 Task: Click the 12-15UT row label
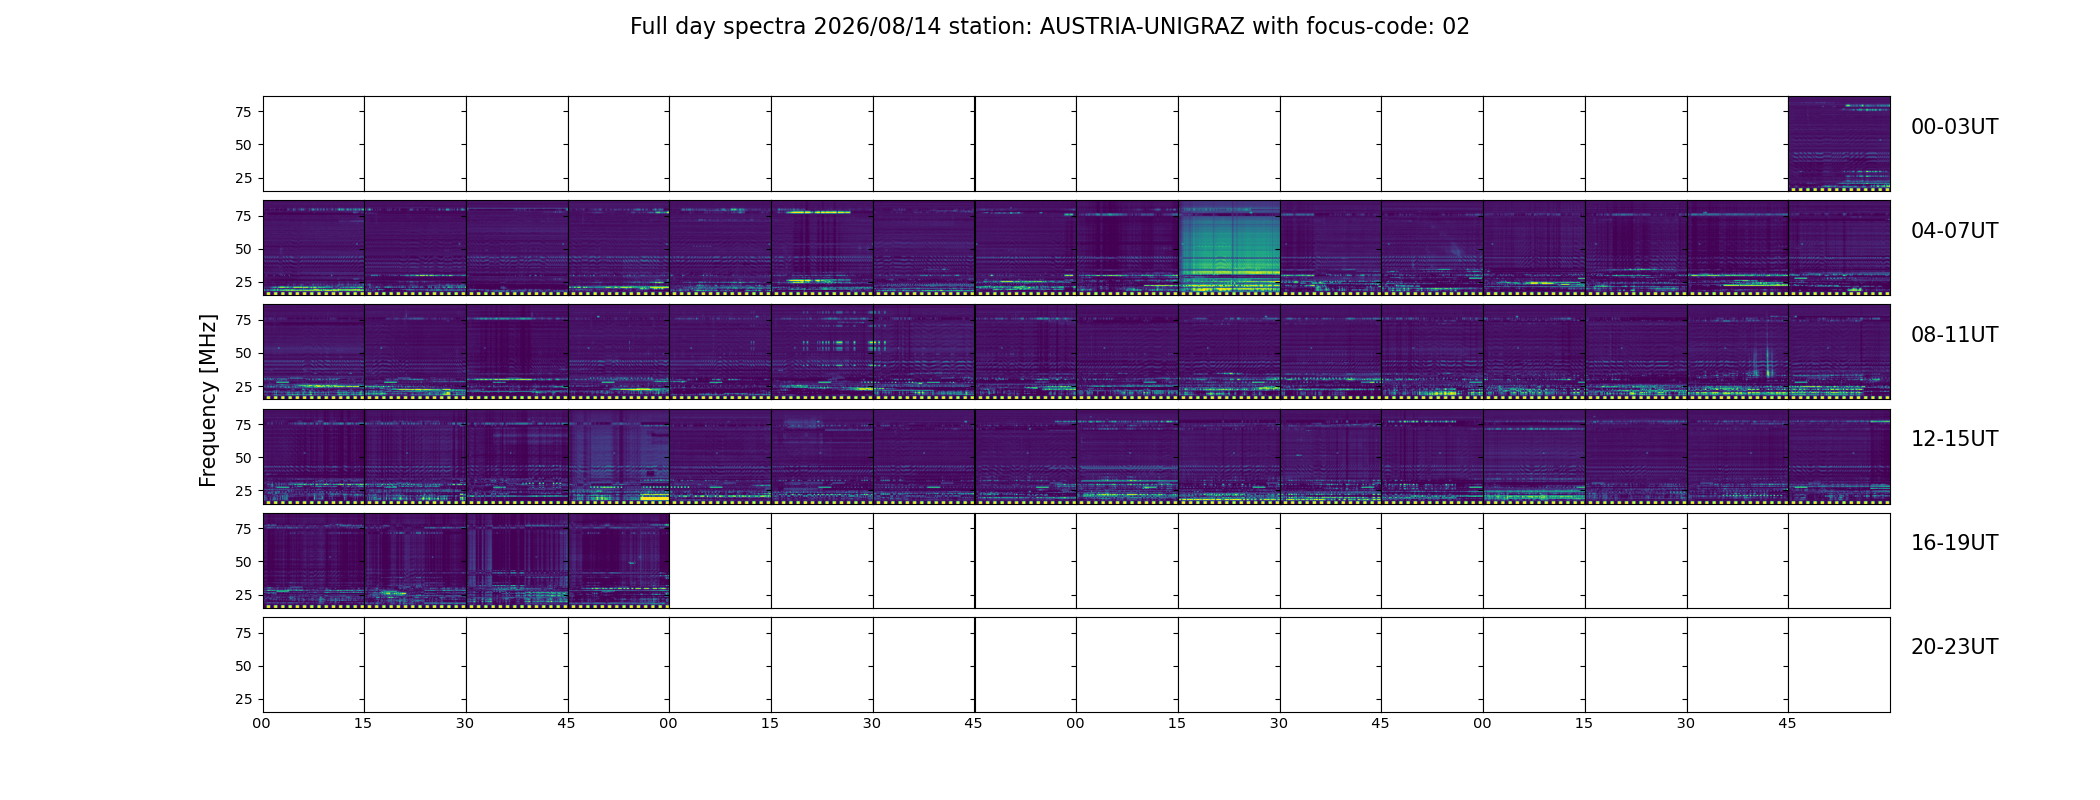click(1954, 439)
